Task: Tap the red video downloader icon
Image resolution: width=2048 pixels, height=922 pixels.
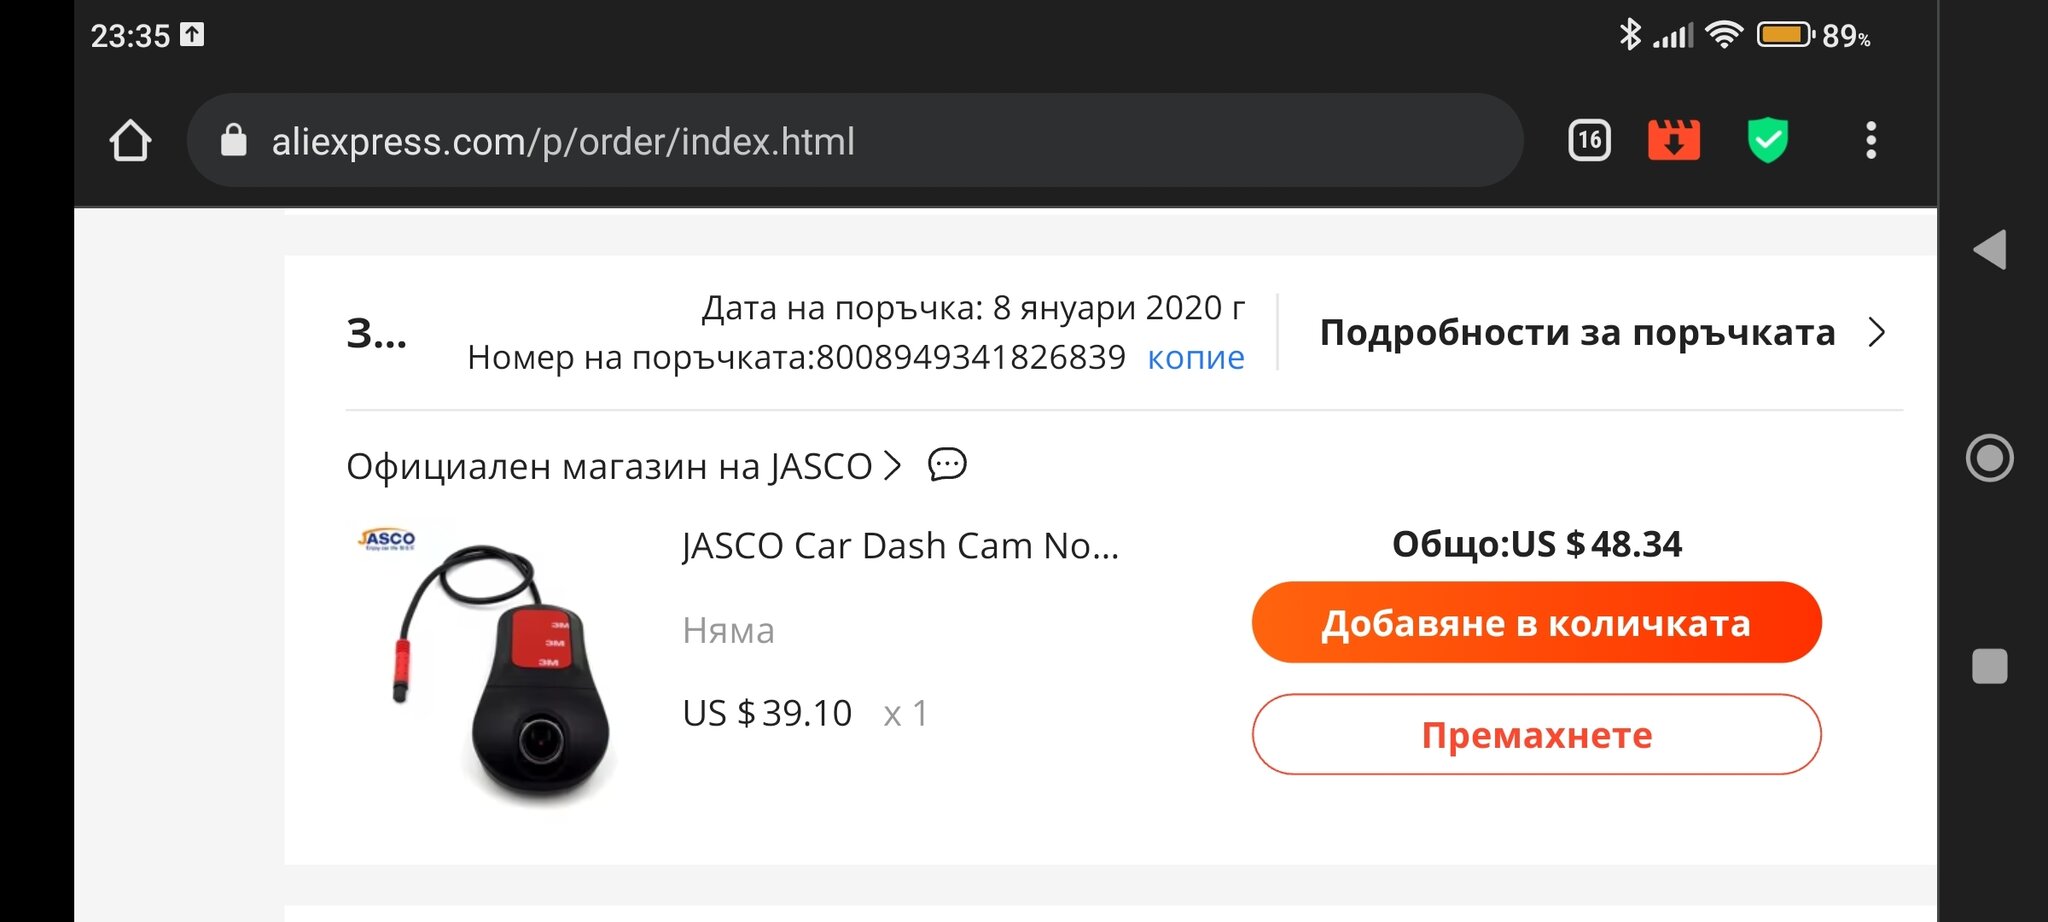Action: 1673,141
